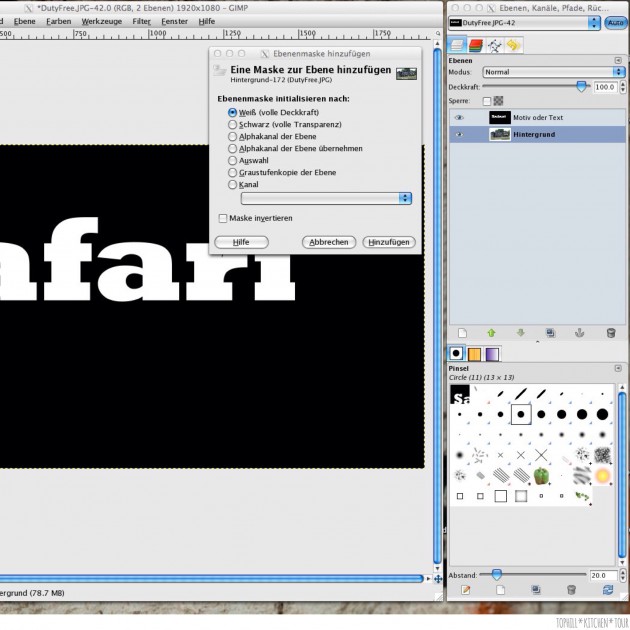Screen dimensions: 630x630
Task: Open the navigation icon at canvas corner
Action: pyautogui.click(x=438, y=579)
